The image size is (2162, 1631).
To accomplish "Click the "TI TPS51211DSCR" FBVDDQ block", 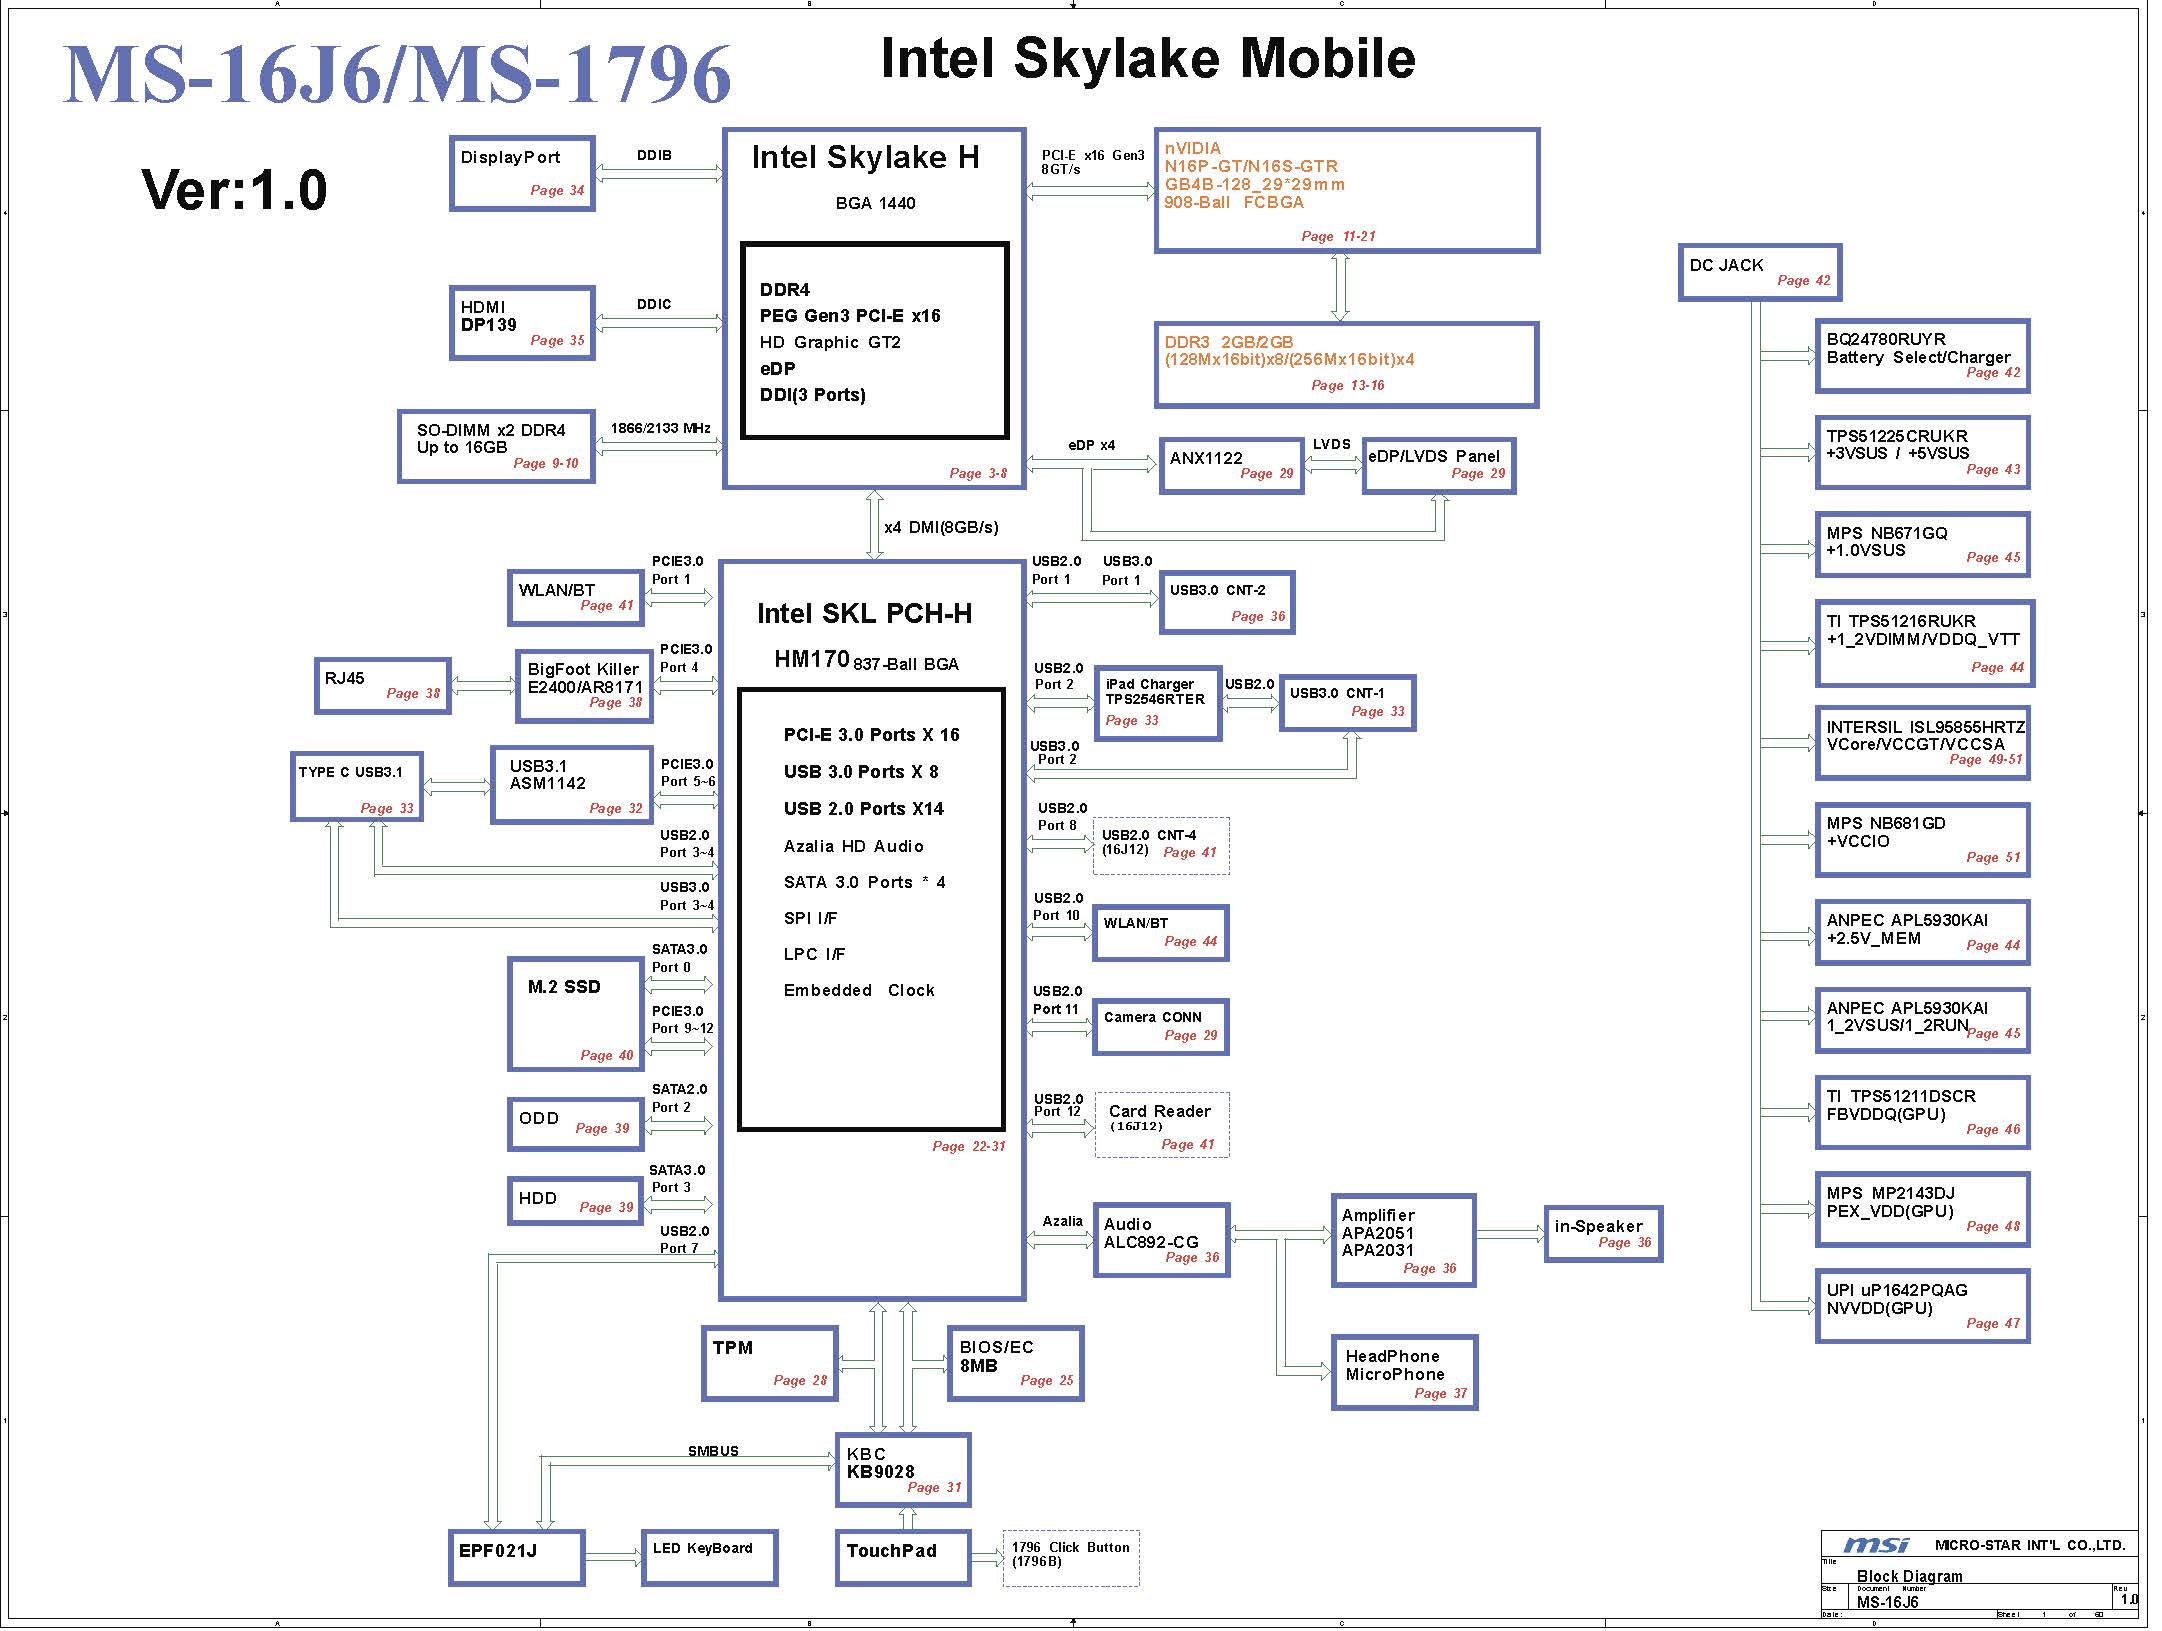I will click(x=1922, y=1113).
